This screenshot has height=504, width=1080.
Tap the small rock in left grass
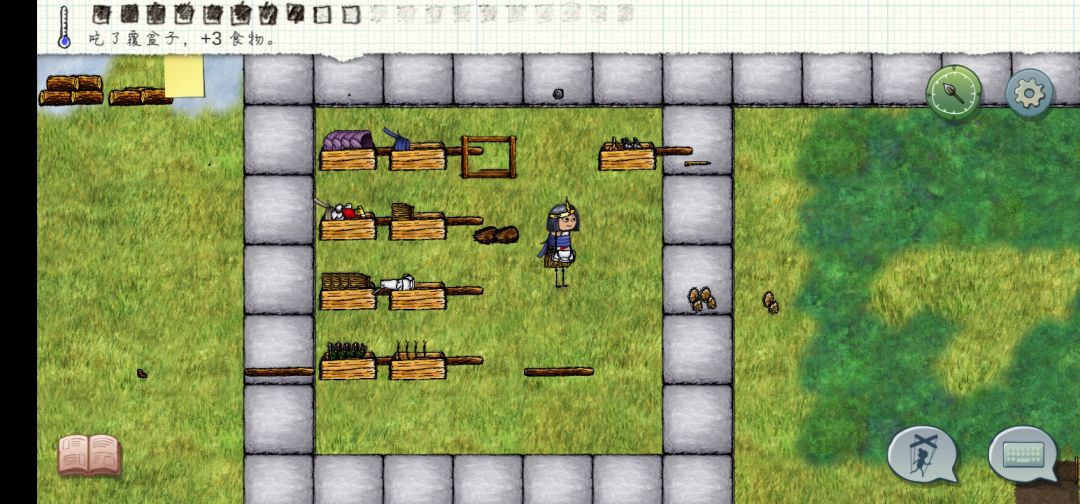142,373
